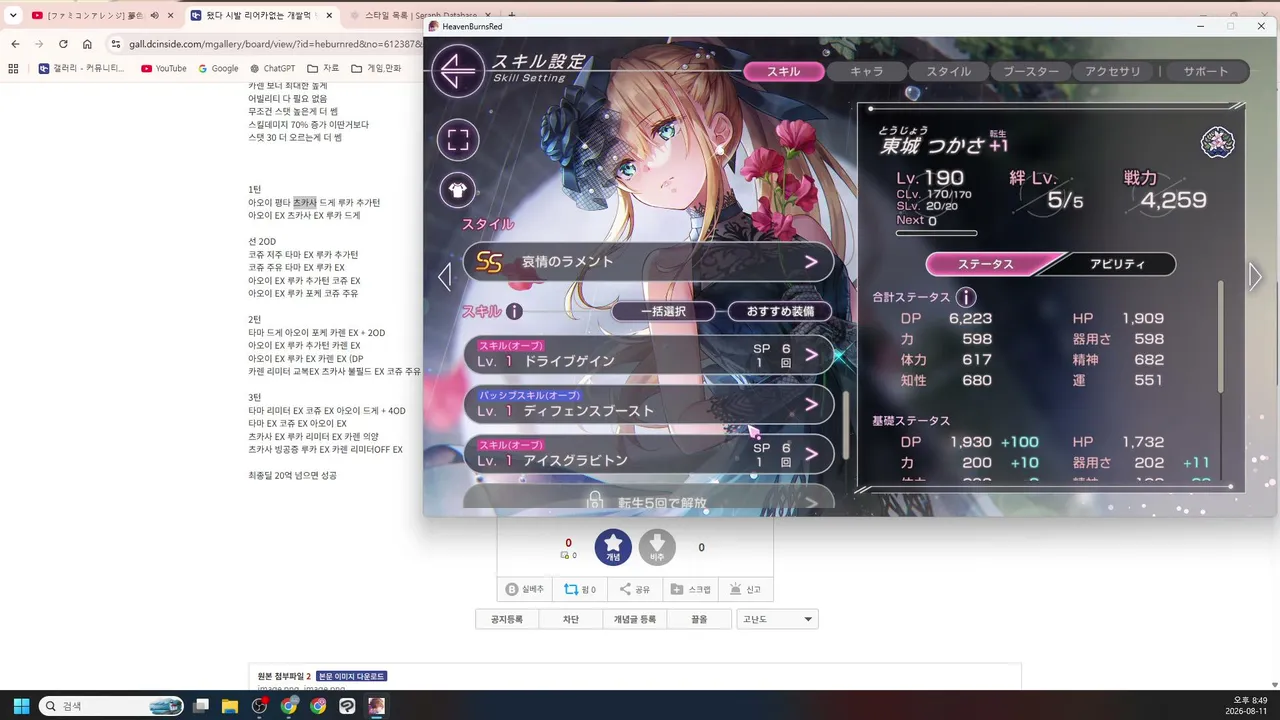Click the info icon beside 合計ステータス
The width and height of the screenshot is (1280, 720).
966,297
